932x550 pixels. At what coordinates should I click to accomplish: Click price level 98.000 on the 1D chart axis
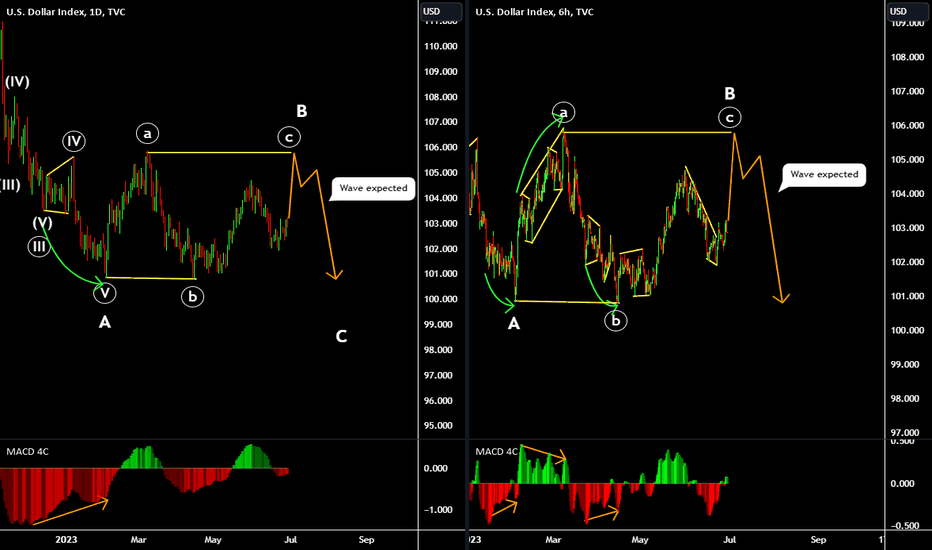point(438,350)
